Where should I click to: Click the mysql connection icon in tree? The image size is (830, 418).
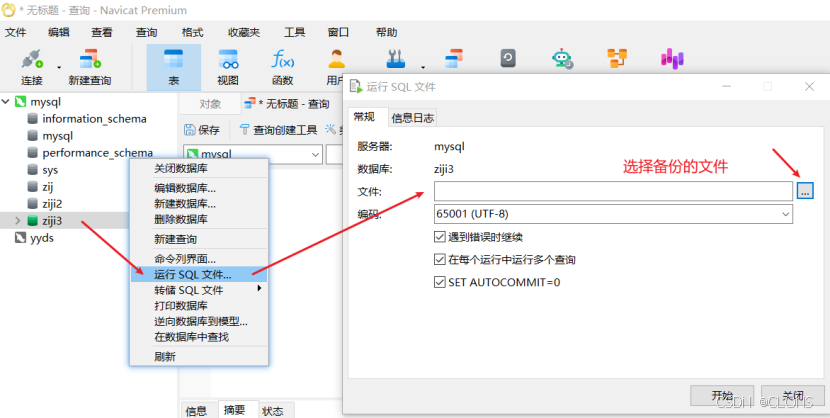tap(20, 102)
